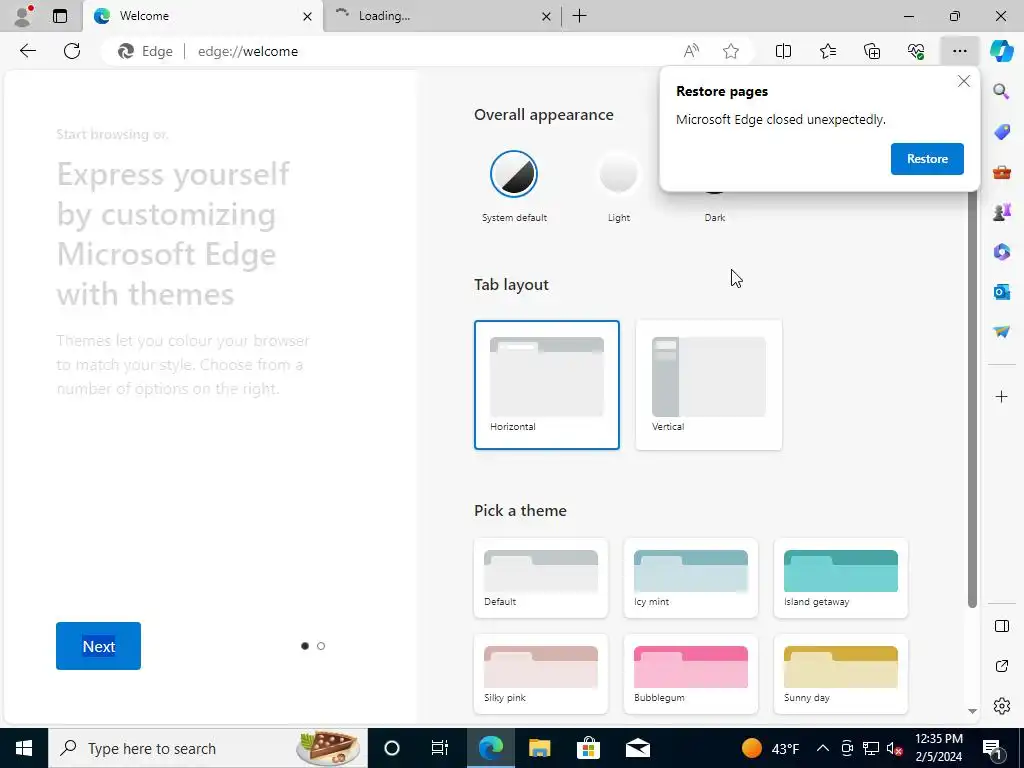Open Windows Start menu
Viewport: 1024px width, 768px height.
click(24, 748)
